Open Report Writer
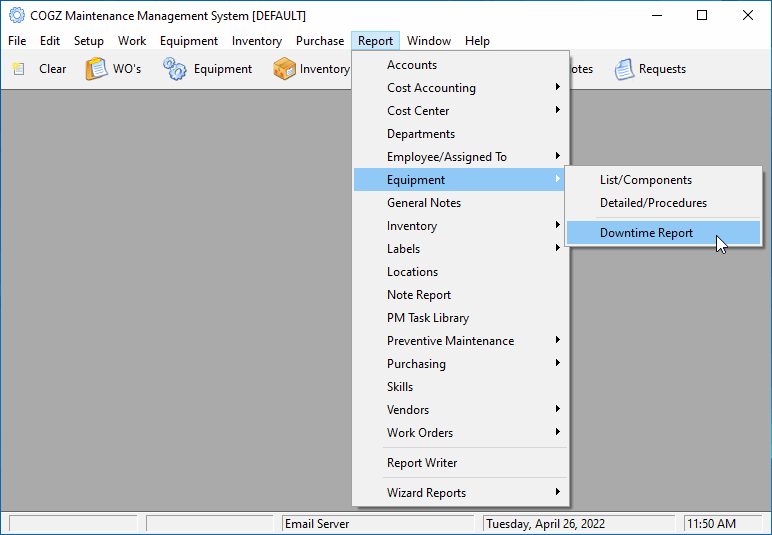The height and width of the screenshot is (535, 772). click(461, 463)
